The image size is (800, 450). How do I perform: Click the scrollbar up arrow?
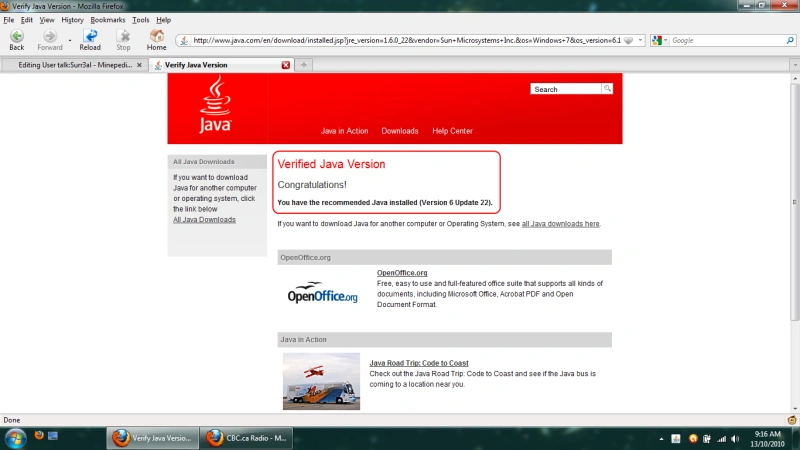tap(794, 78)
